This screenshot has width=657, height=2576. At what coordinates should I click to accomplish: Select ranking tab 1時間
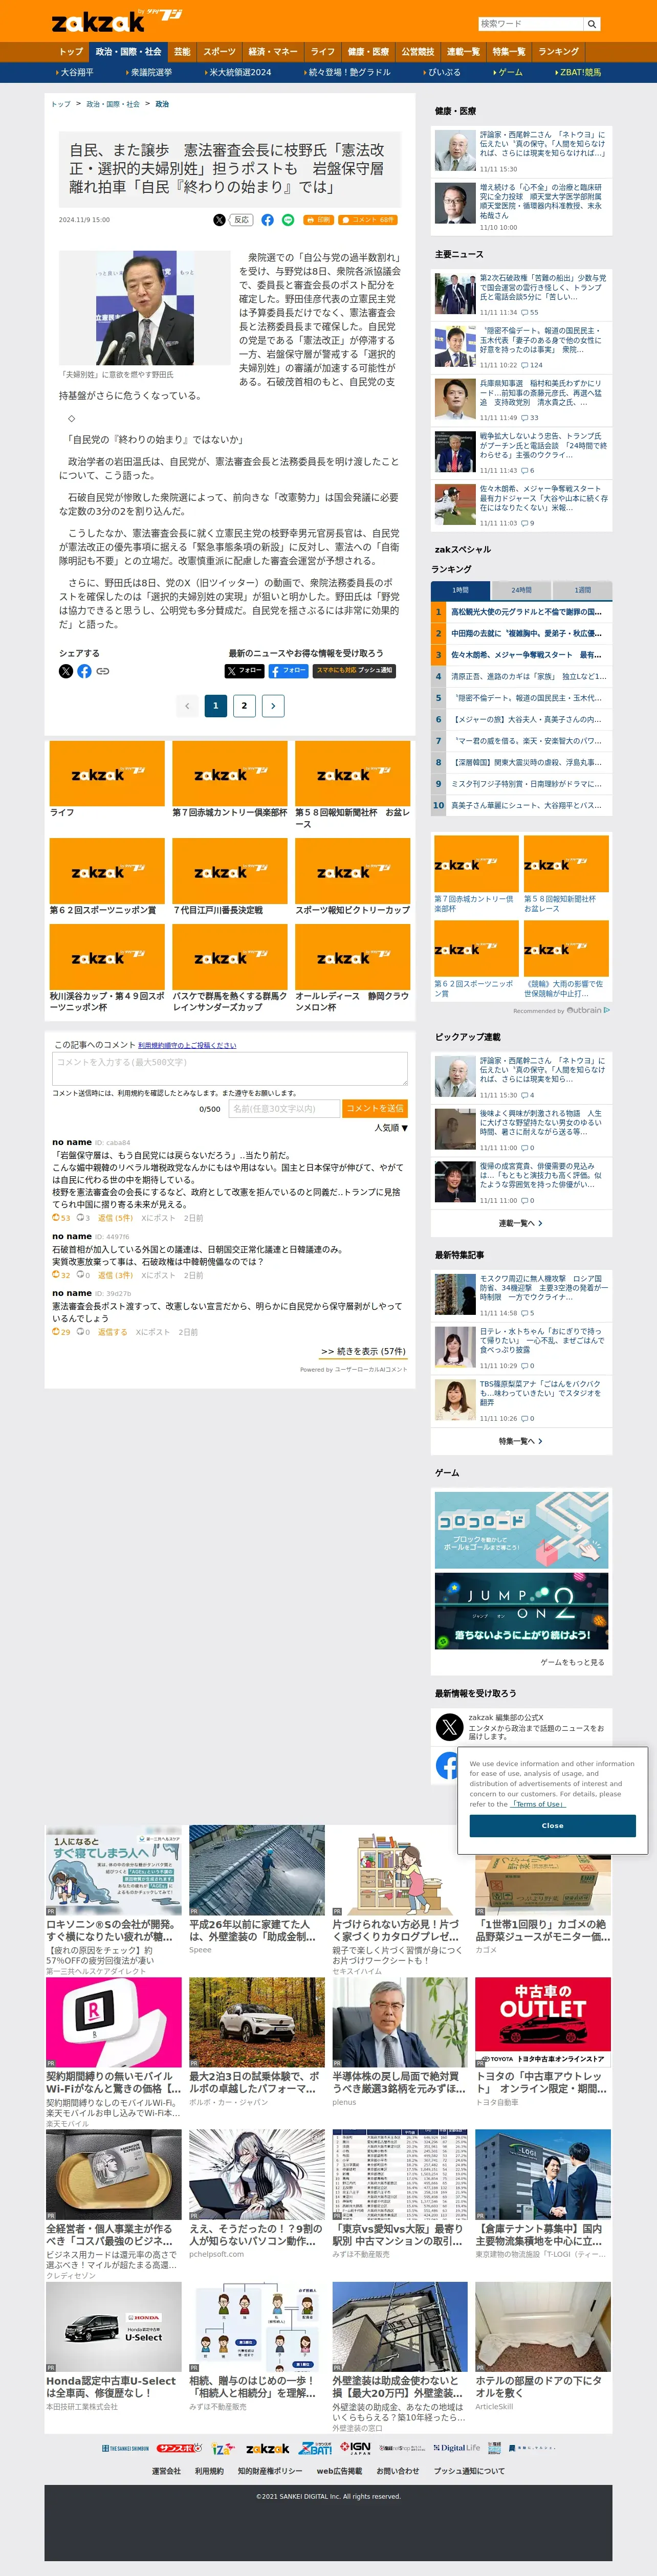click(x=461, y=590)
